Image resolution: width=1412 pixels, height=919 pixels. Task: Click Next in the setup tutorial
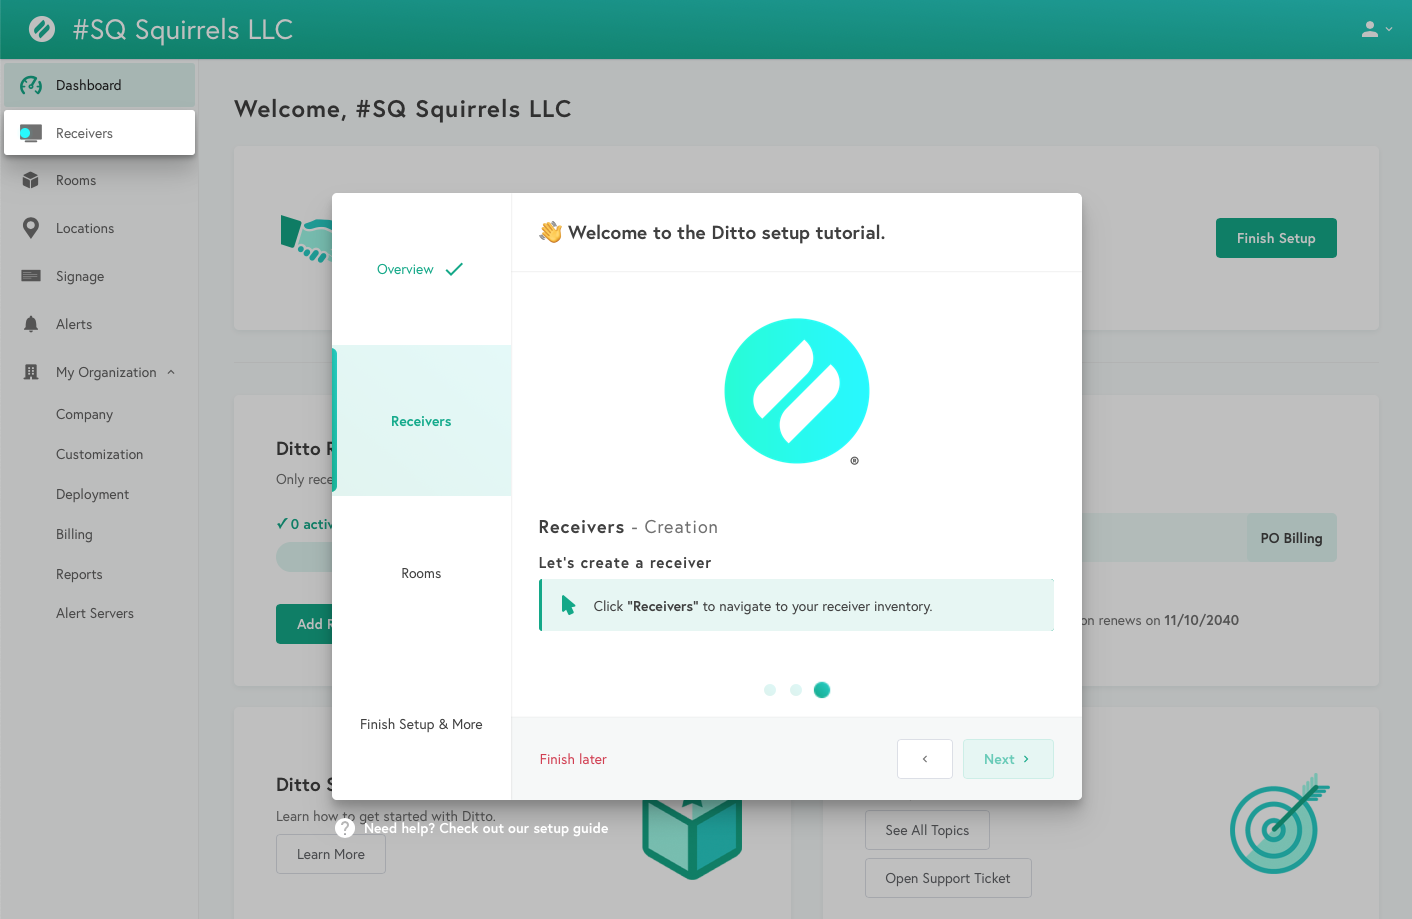pyautogui.click(x=1008, y=759)
